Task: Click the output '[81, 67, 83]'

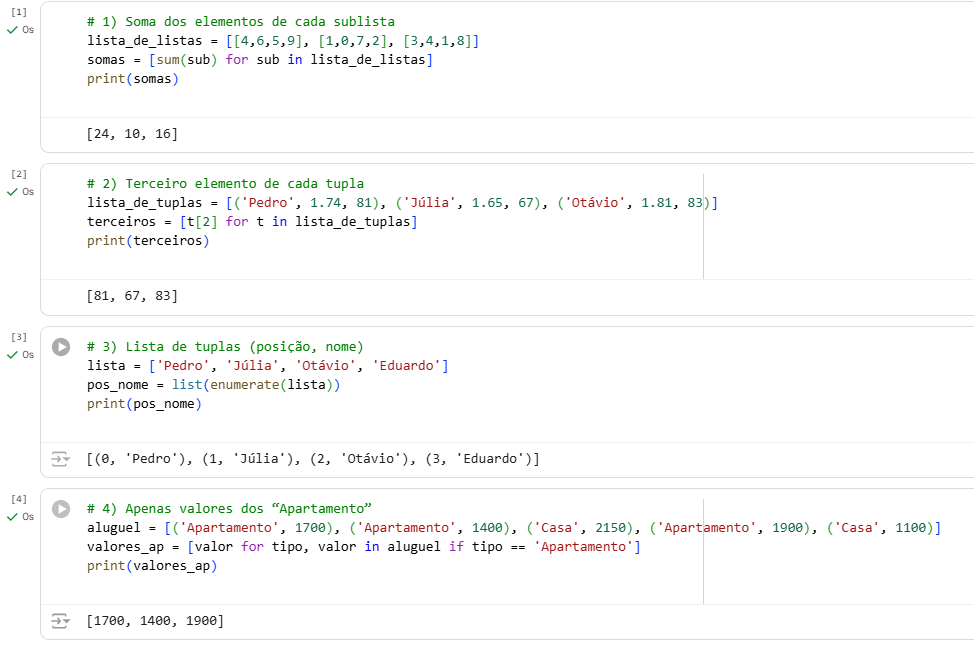Action: click(132, 296)
